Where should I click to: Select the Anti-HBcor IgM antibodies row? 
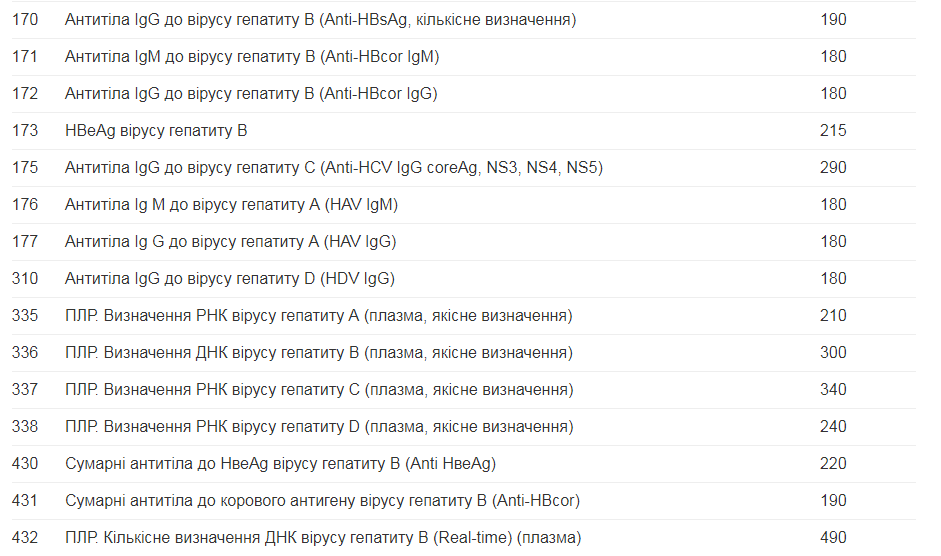click(252, 57)
